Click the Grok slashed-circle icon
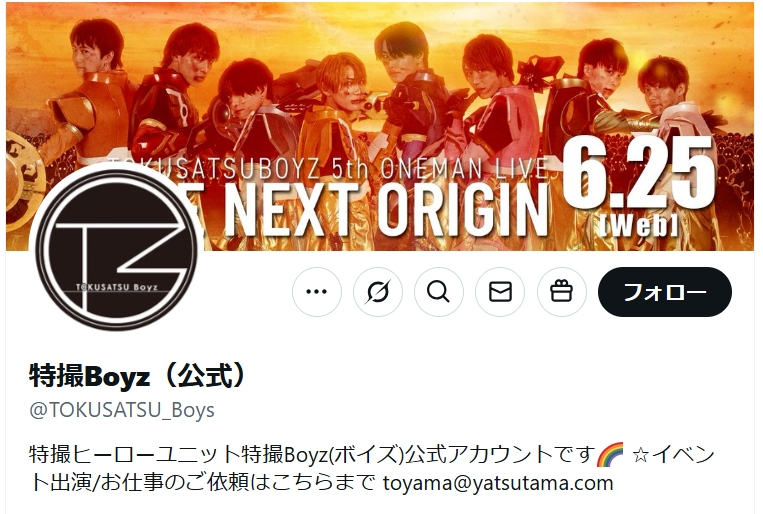 click(x=378, y=292)
